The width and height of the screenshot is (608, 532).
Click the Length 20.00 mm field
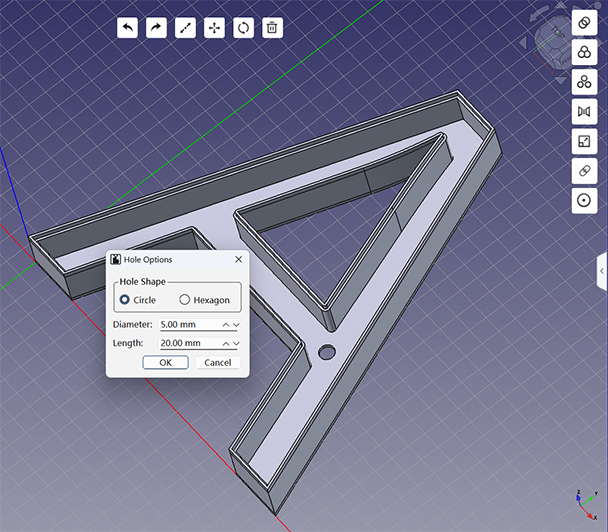200,343
